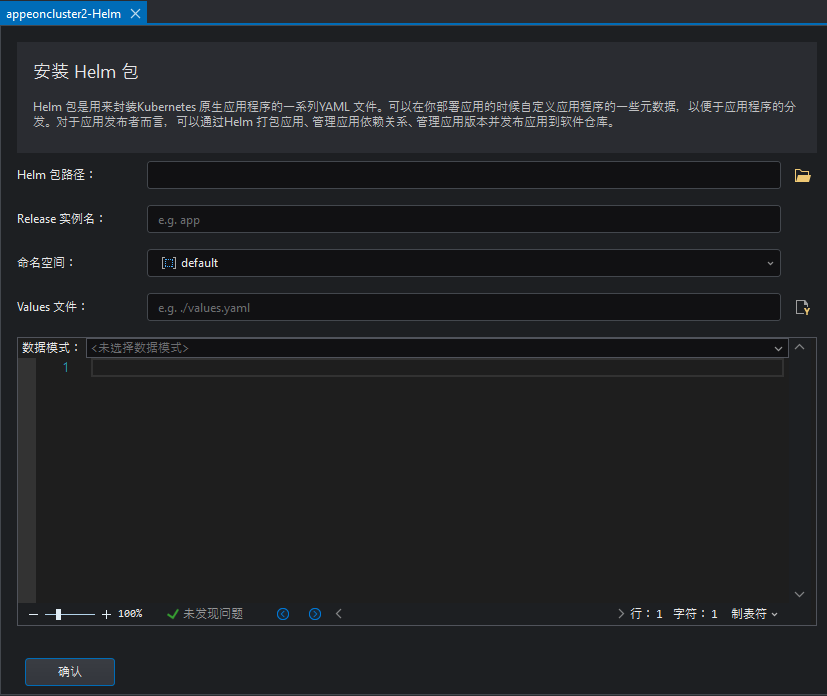Click the Release 实例名 label
The width and height of the screenshot is (827, 696).
tap(60, 219)
